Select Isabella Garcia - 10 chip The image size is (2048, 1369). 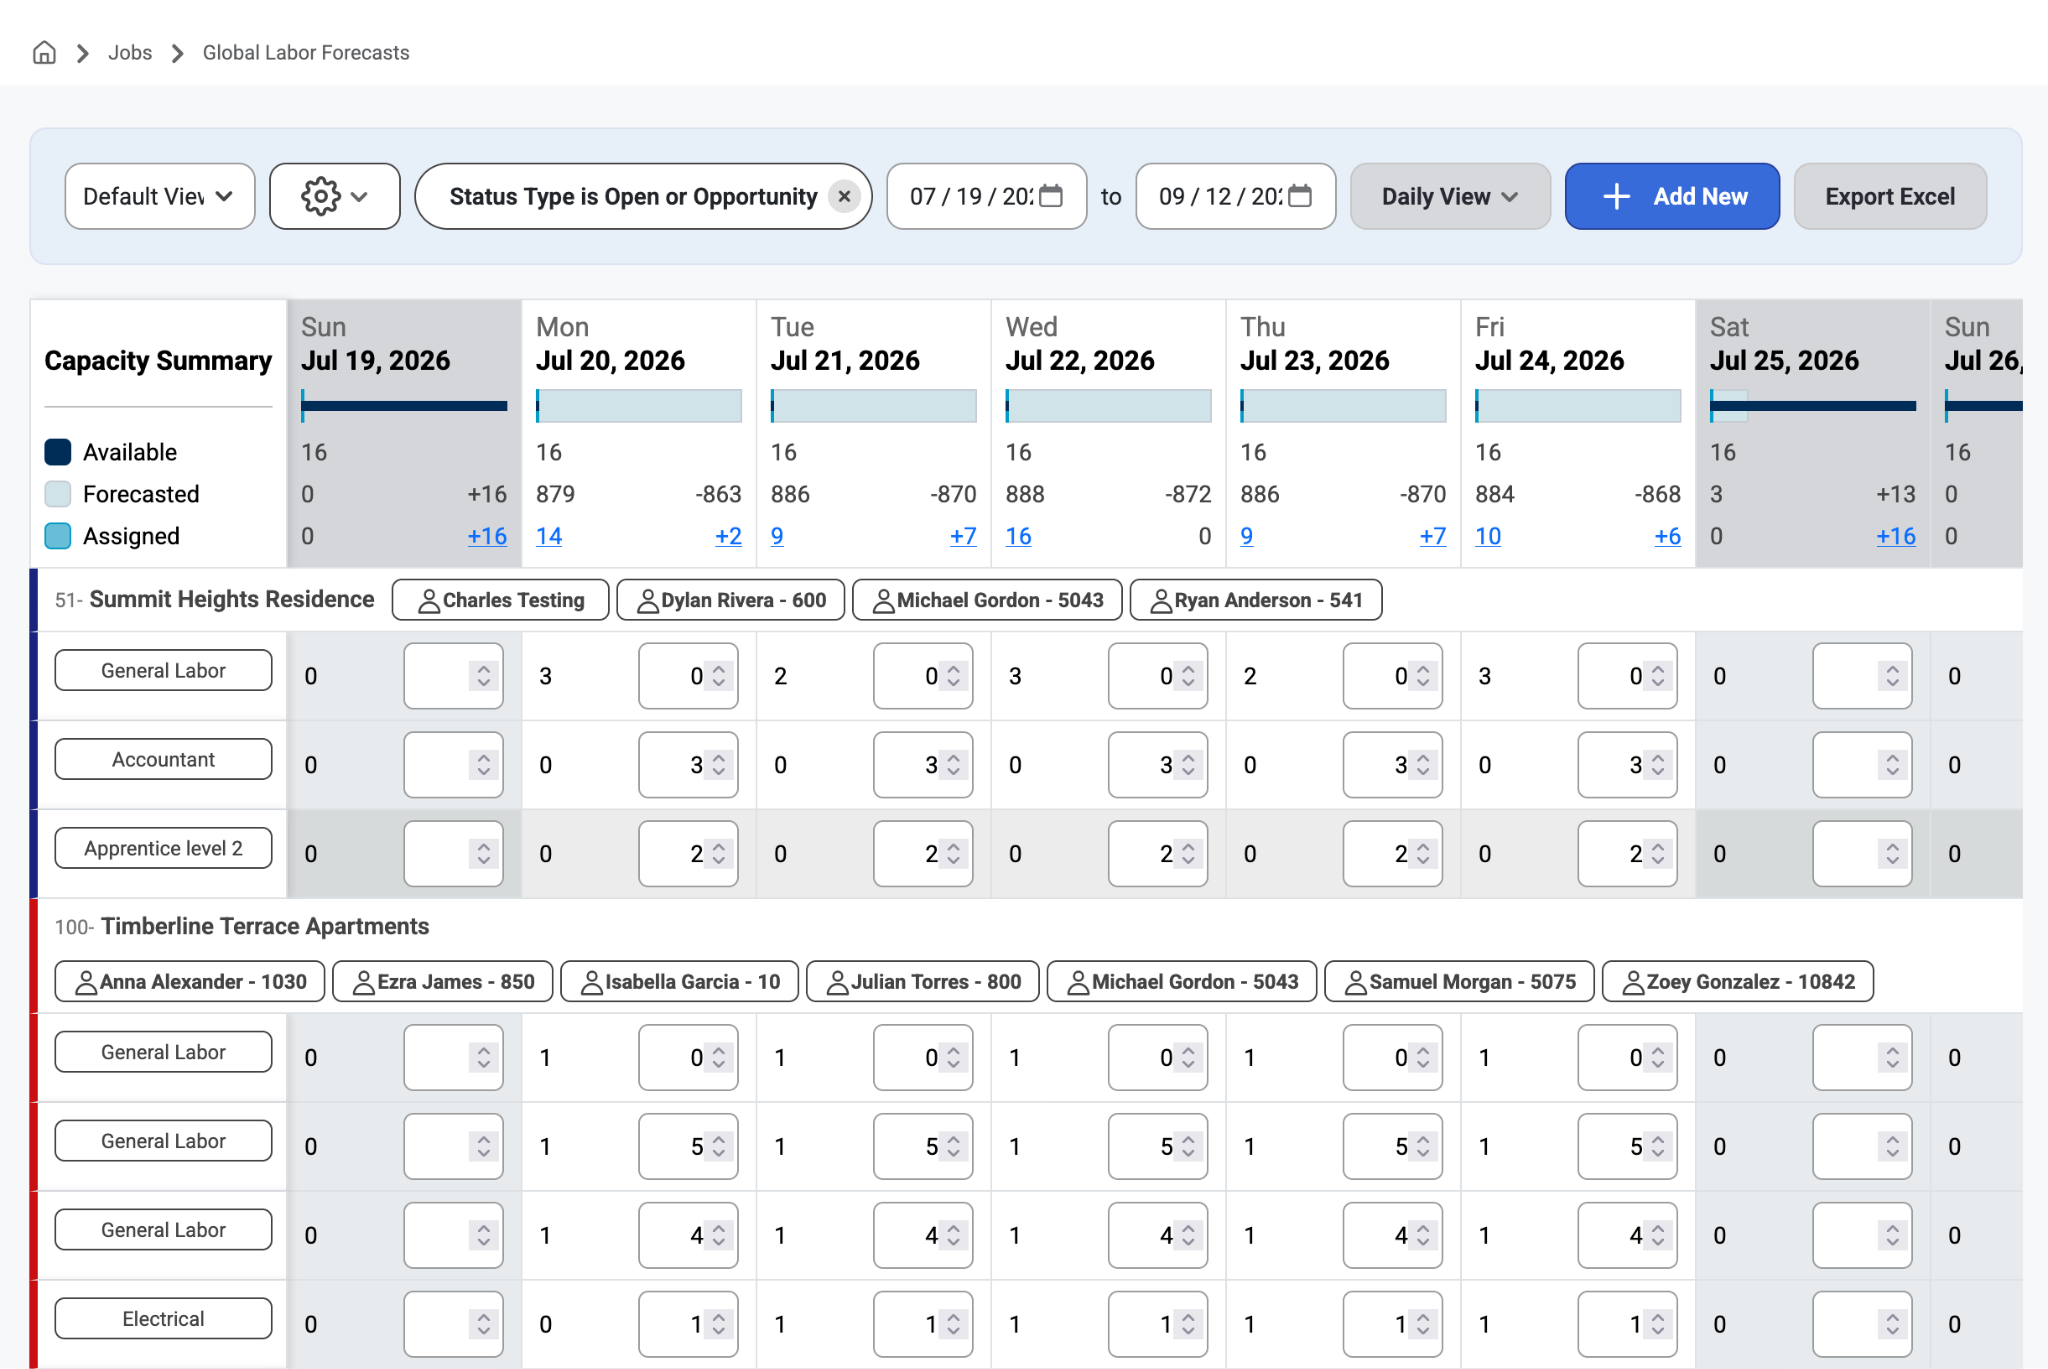[x=680, y=982]
